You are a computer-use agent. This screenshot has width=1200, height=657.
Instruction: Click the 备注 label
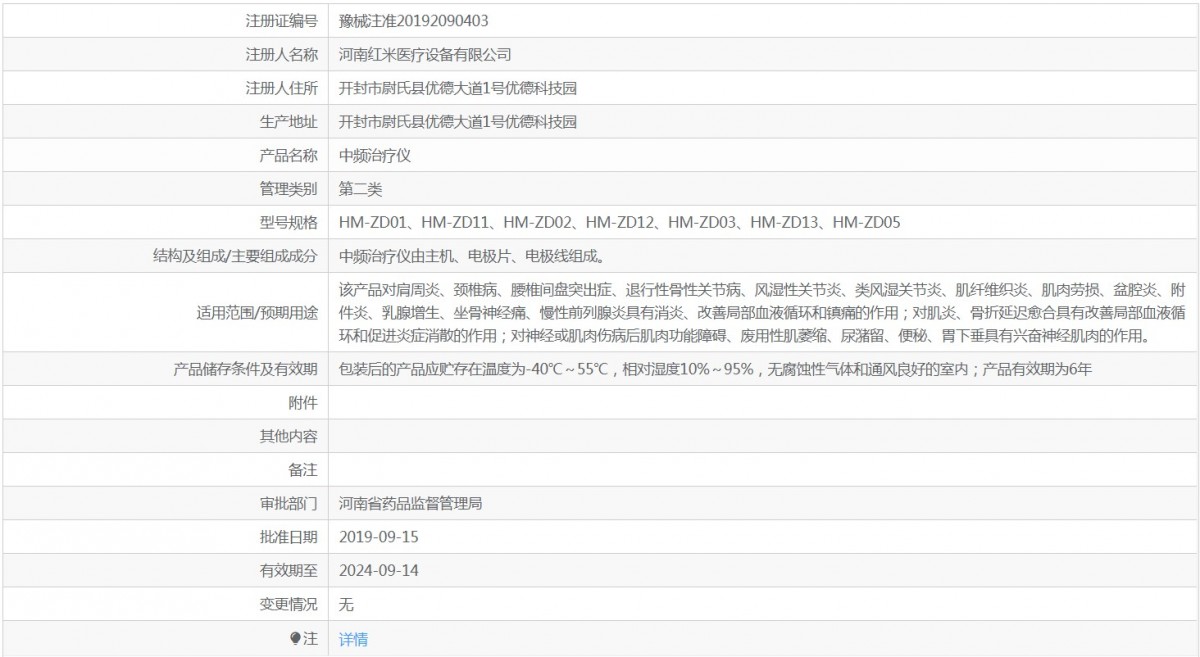(303, 469)
